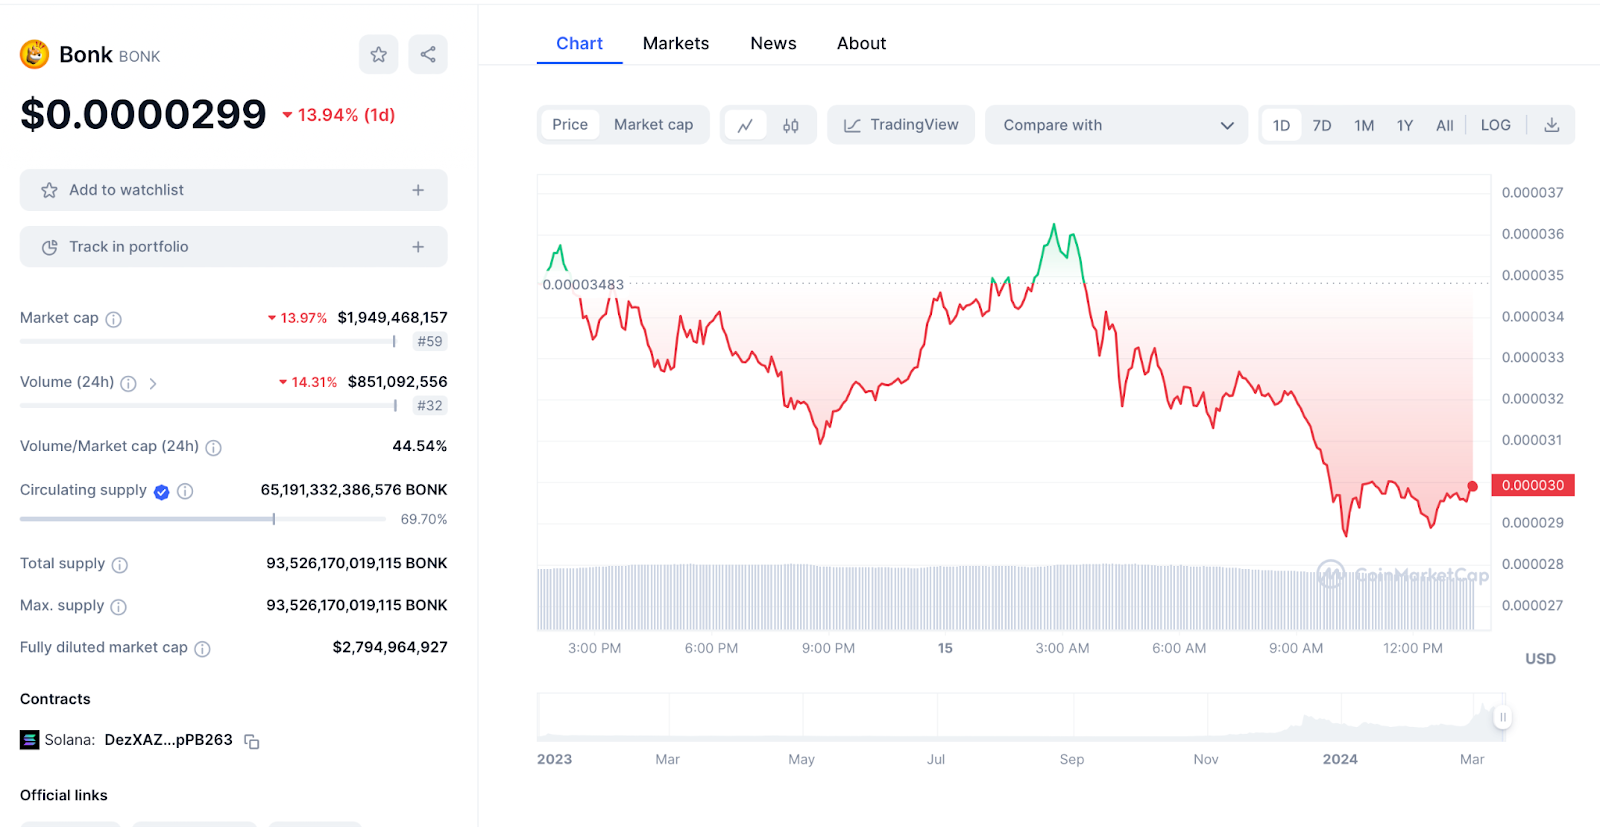Toggle LOG scale on chart

tap(1496, 125)
